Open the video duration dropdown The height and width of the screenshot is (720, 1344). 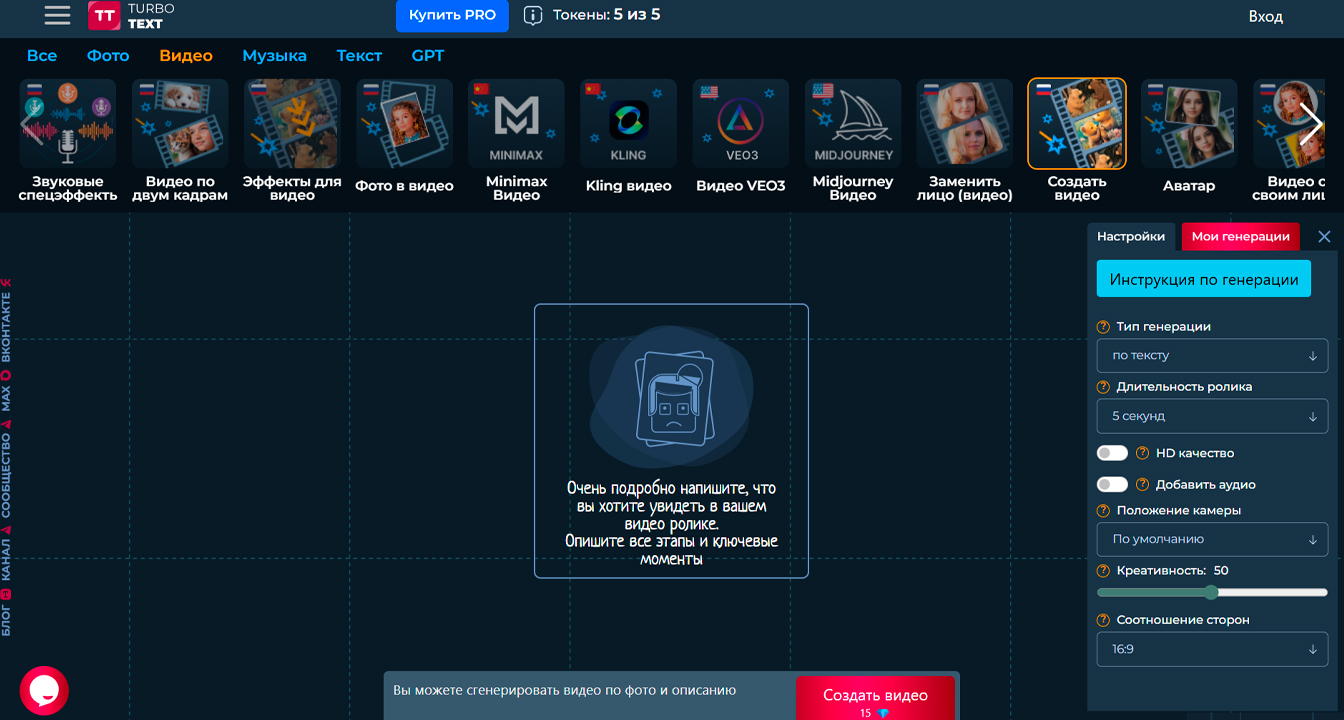1212,416
